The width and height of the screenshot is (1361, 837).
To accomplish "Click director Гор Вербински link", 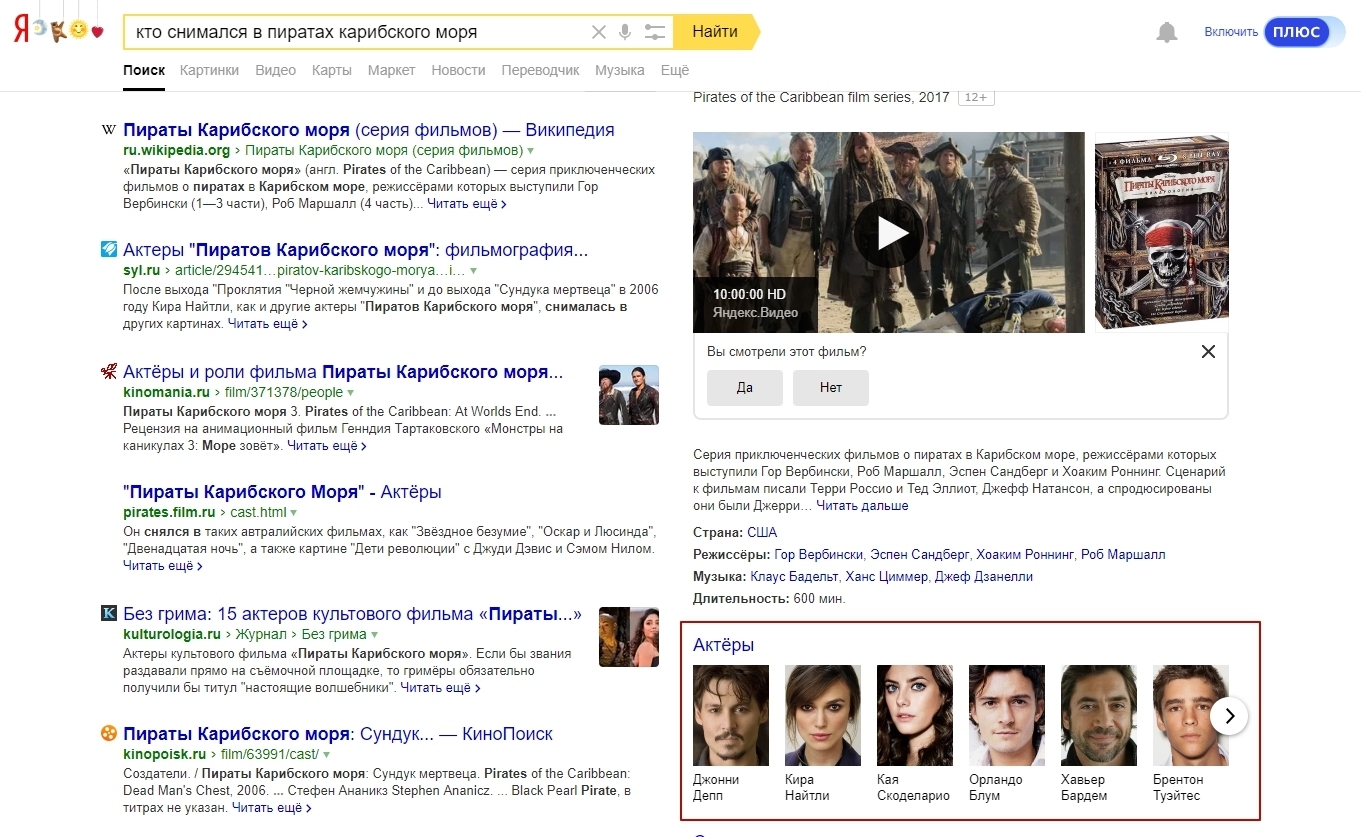I will pyautogui.click(x=818, y=554).
